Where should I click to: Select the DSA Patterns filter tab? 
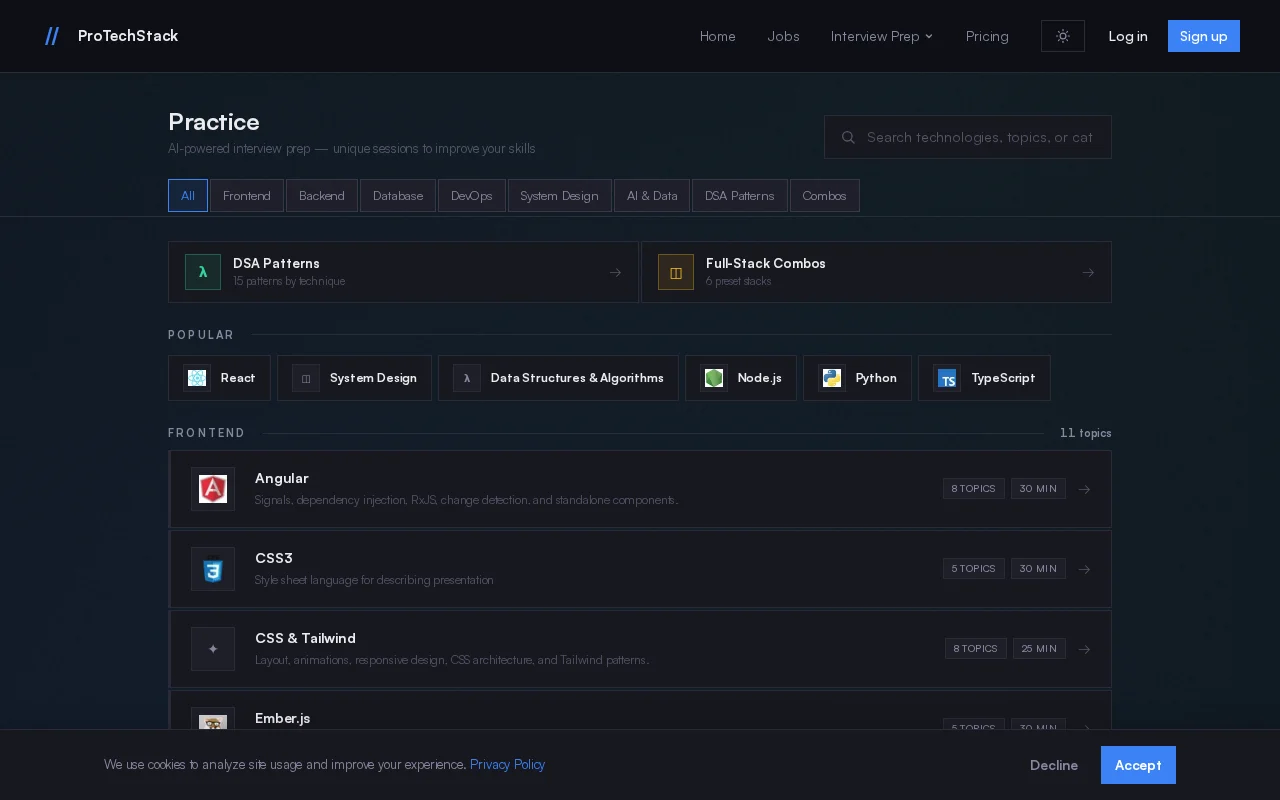(740, 196)
